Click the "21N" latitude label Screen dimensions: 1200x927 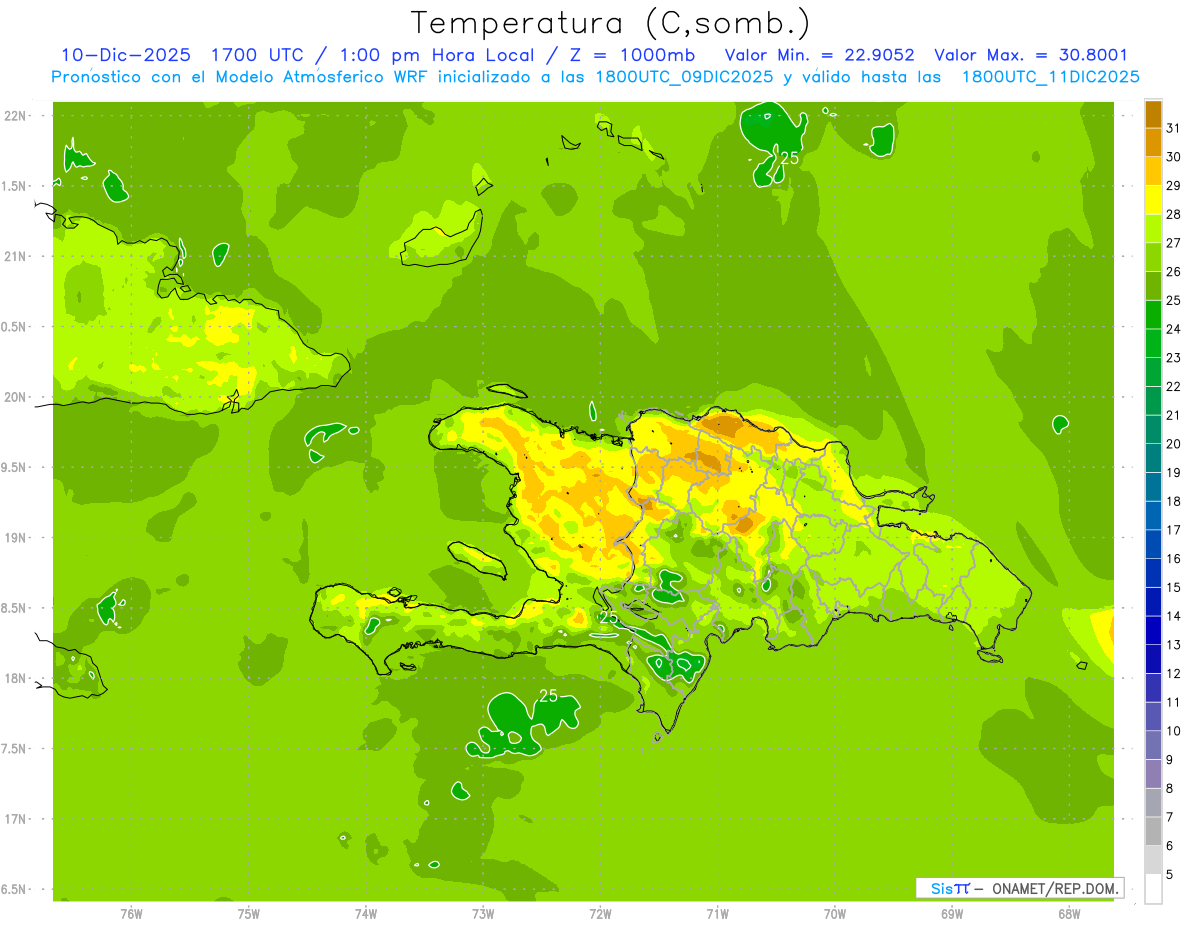tap(16, 257)
